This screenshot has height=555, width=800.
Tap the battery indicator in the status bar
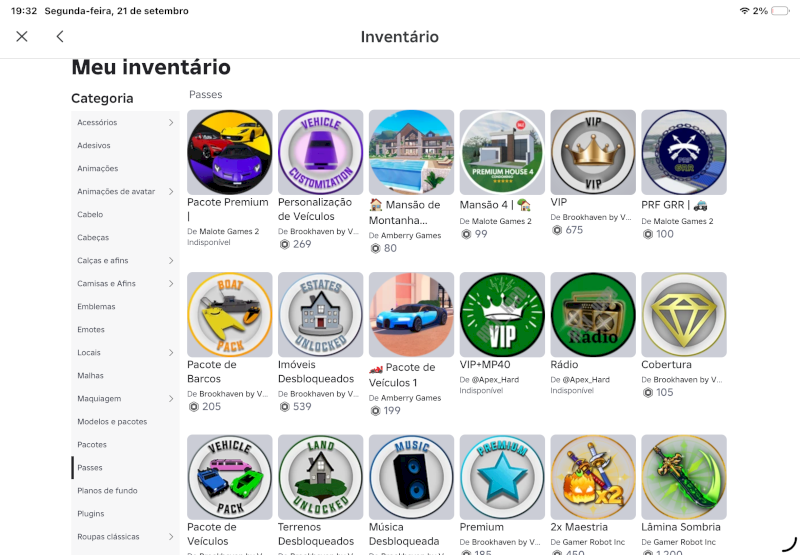point(780,11)
